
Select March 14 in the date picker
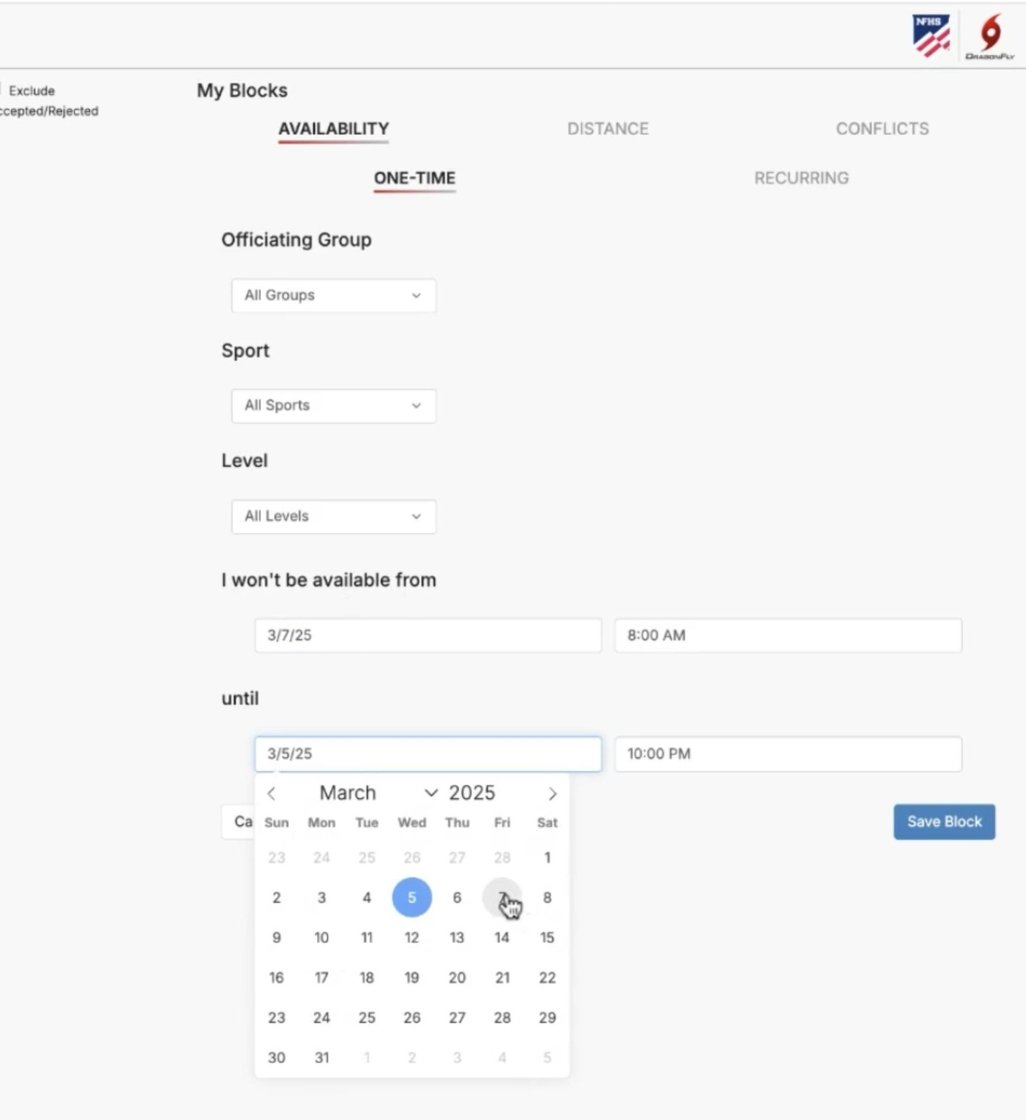(x=502, y=938)
